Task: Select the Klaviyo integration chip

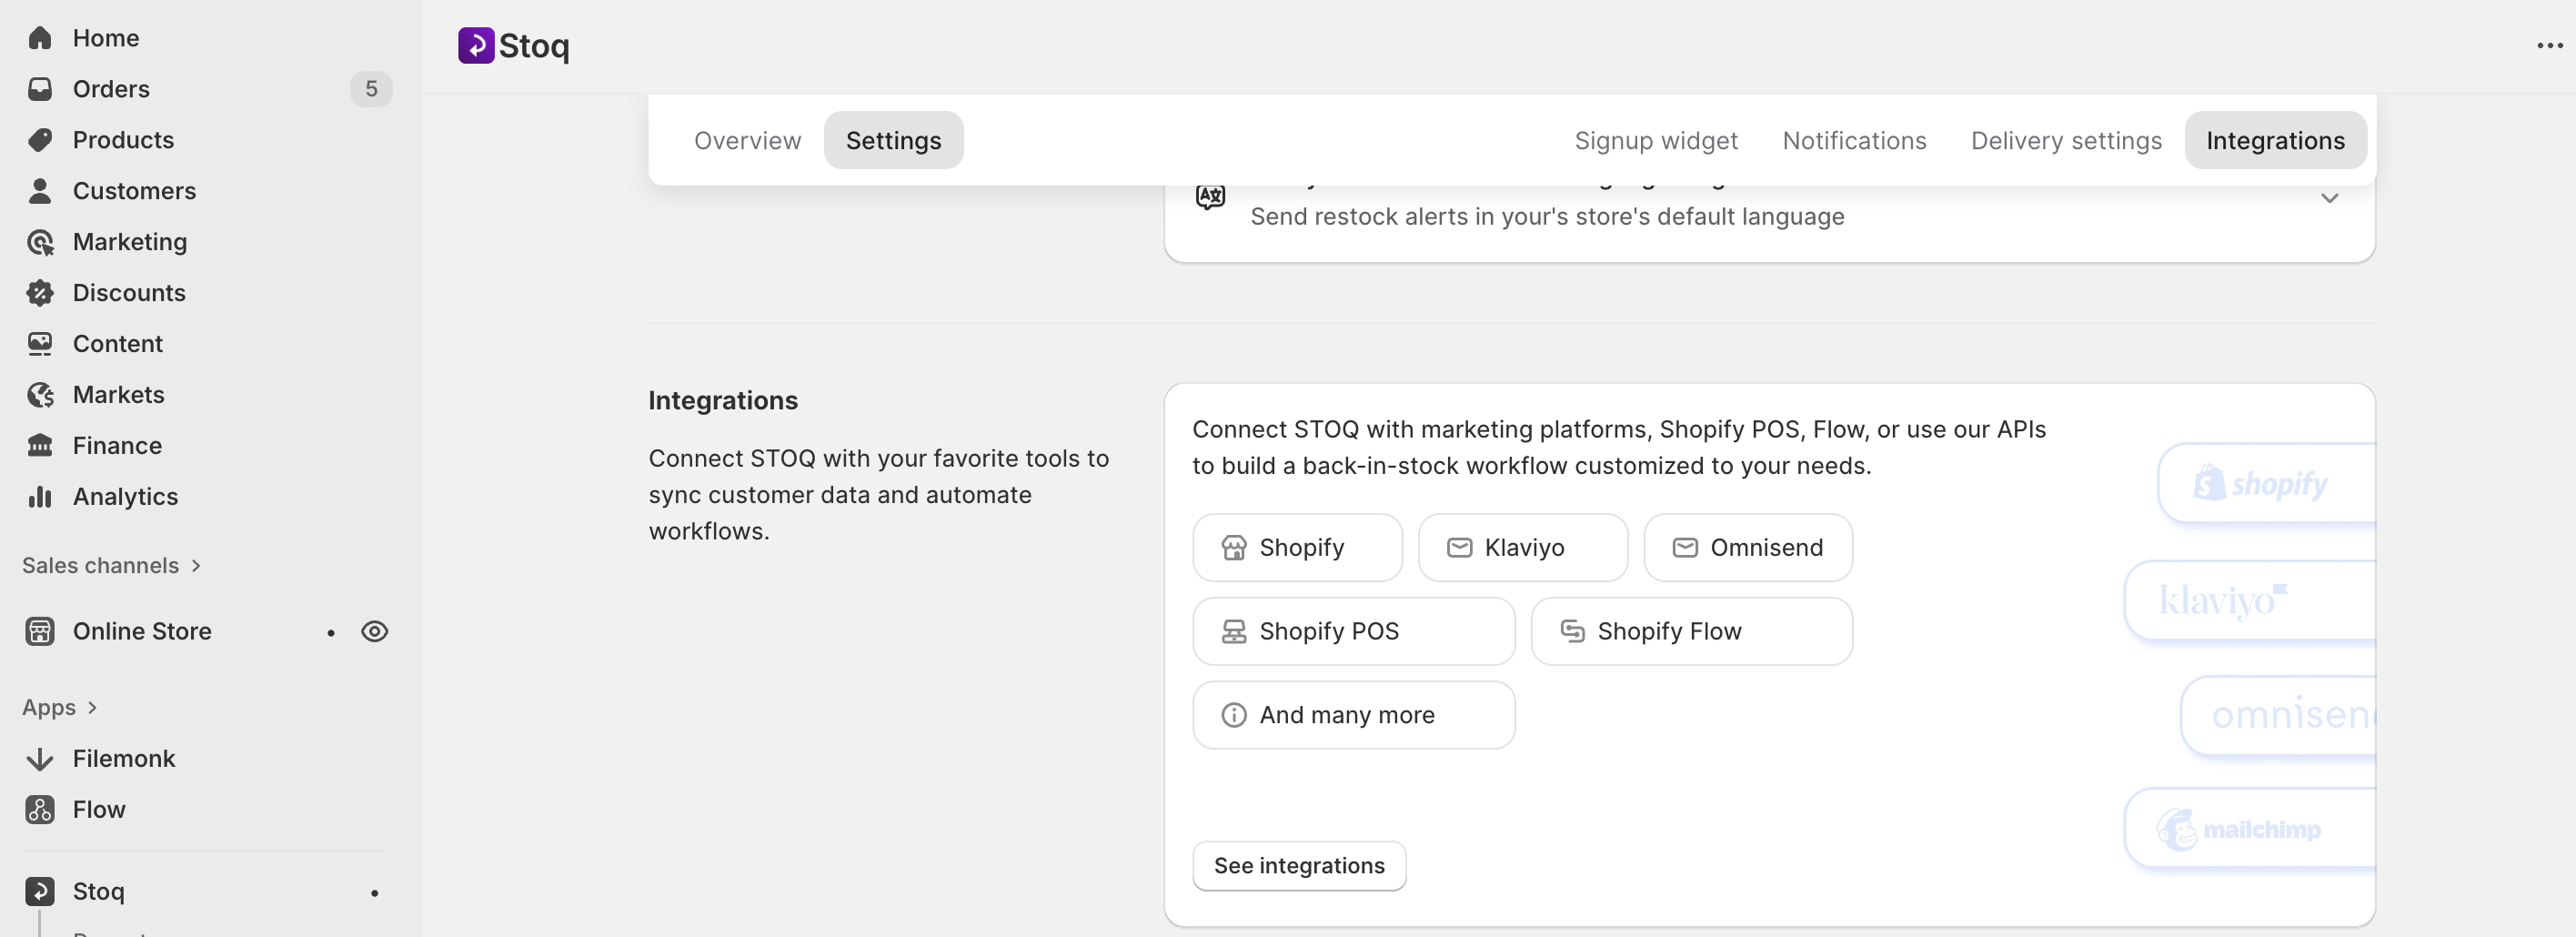Action: pyautogui.click(x=1522, y=548)
